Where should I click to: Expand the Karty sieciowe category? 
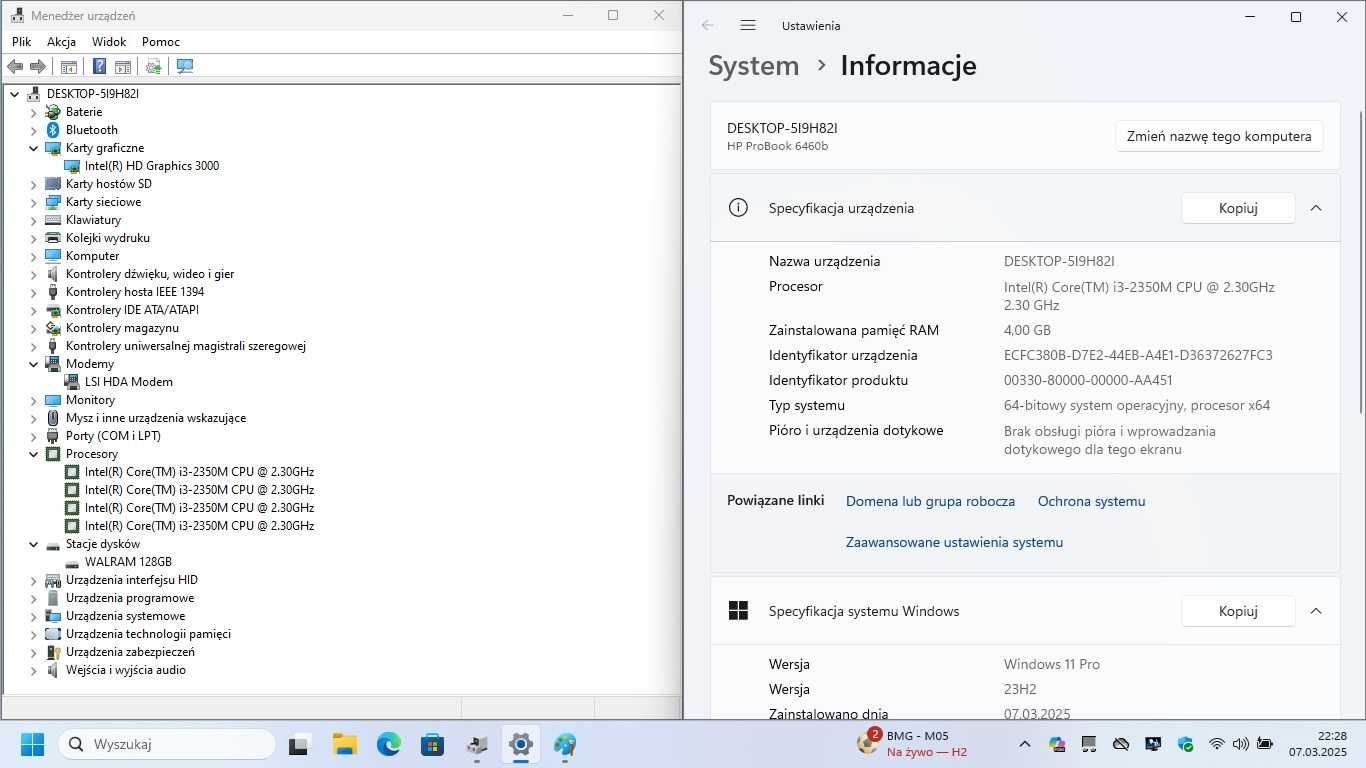coord(33,202)
